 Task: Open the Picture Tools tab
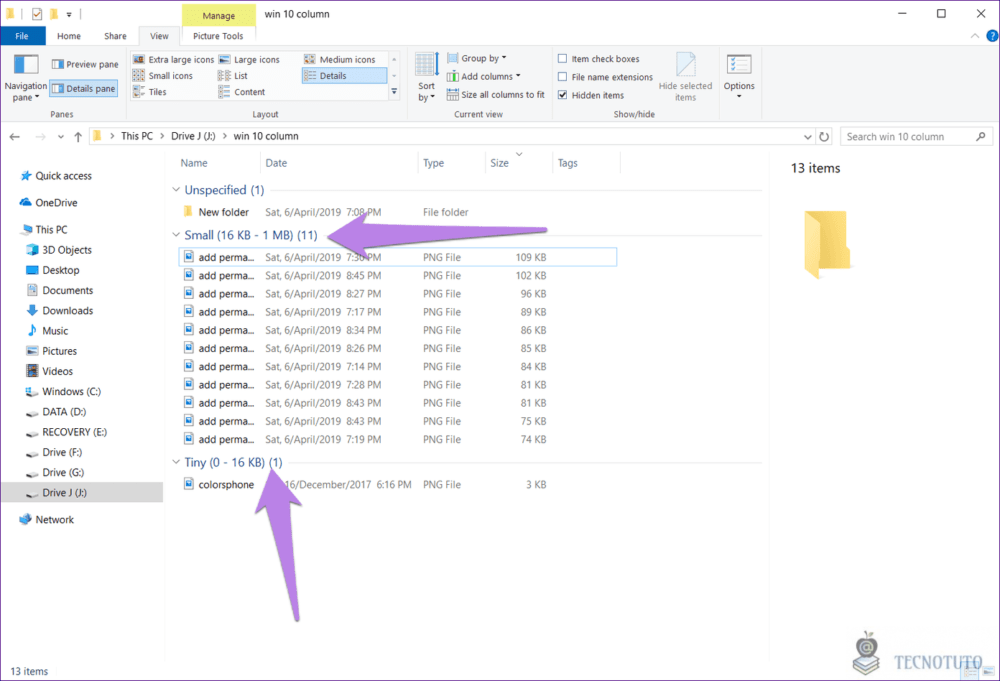pos(218,36)
